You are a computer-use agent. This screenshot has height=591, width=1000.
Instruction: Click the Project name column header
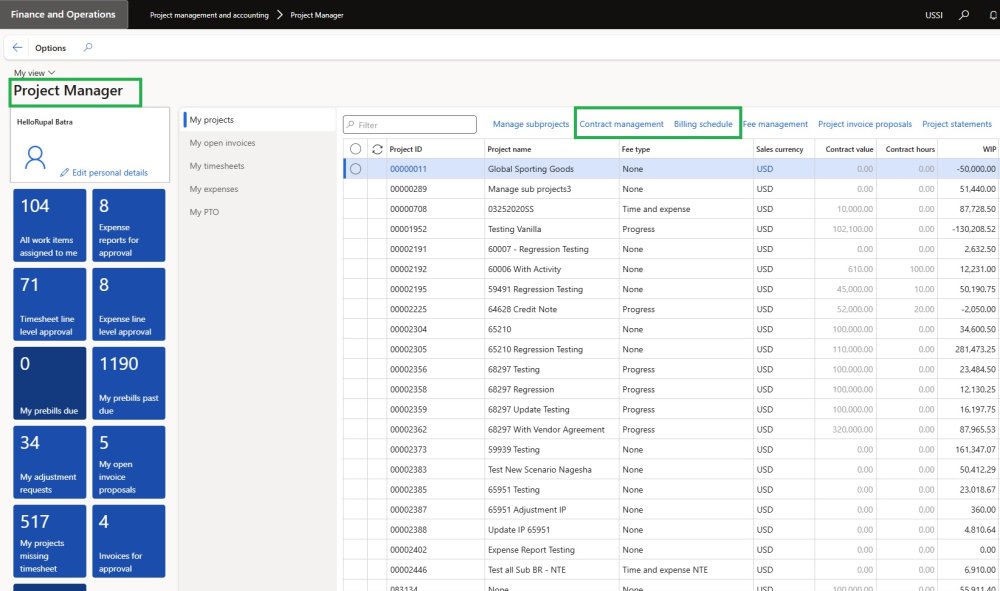point(509,149)
